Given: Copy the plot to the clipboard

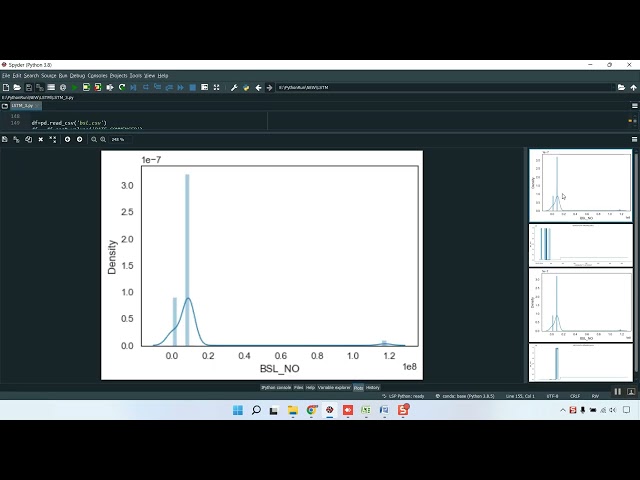Looking at the screenshot, I should point(28,139).
